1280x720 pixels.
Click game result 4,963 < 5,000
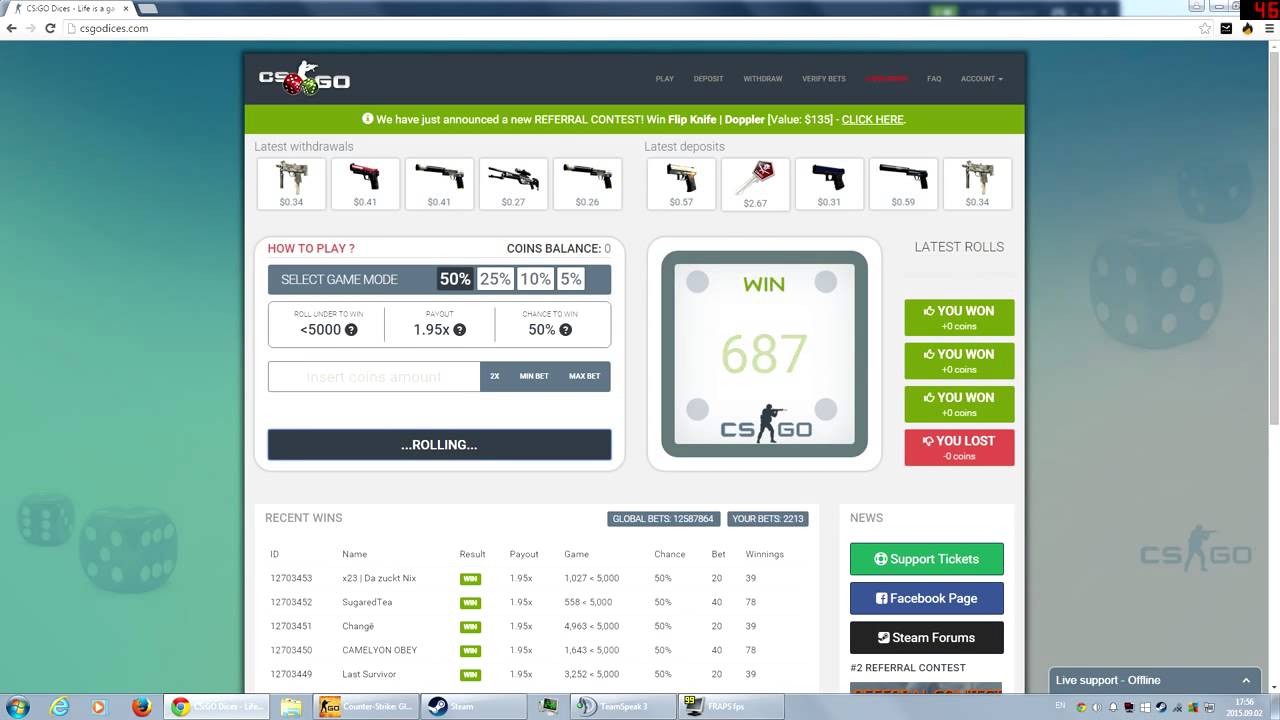(591, 626)
